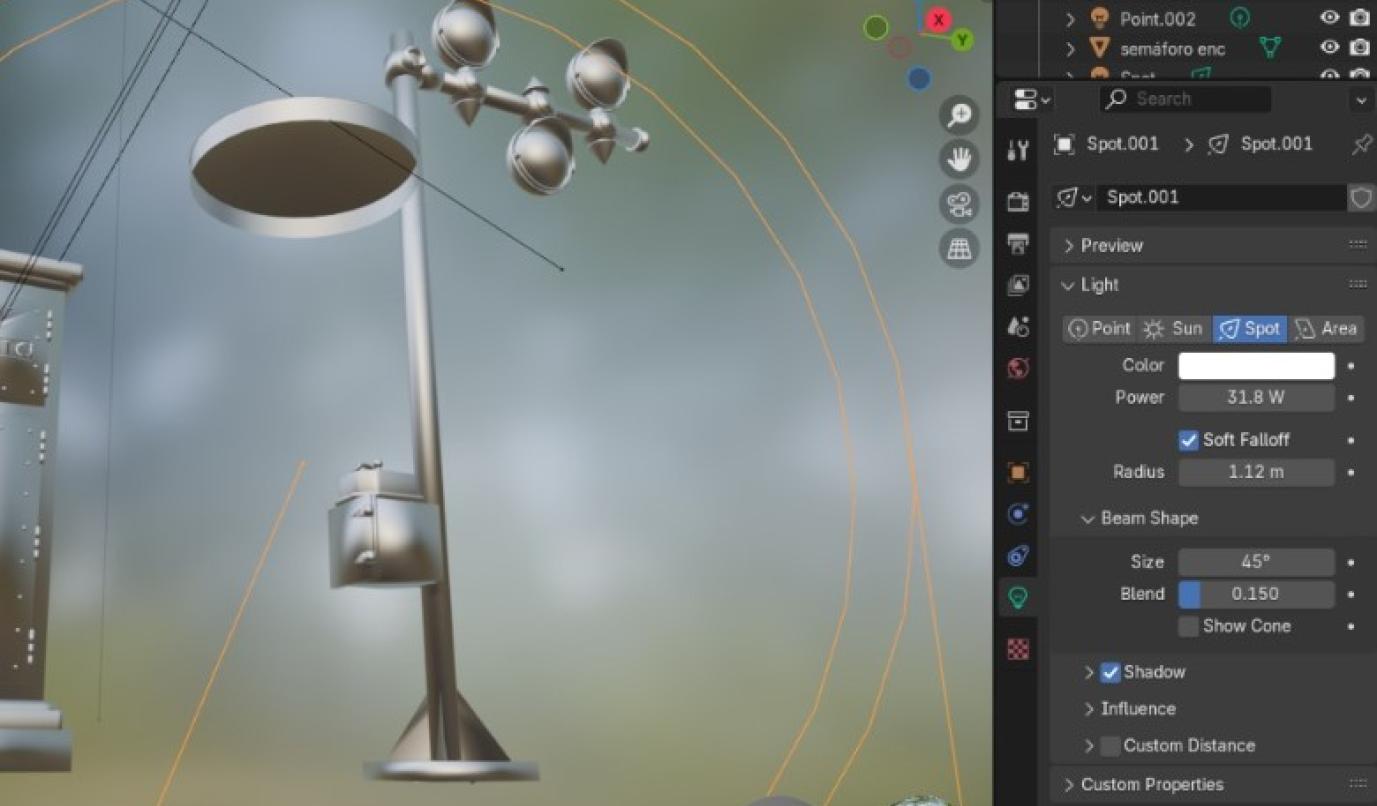Toggle the pin icon in properties header

[1361, 145]
